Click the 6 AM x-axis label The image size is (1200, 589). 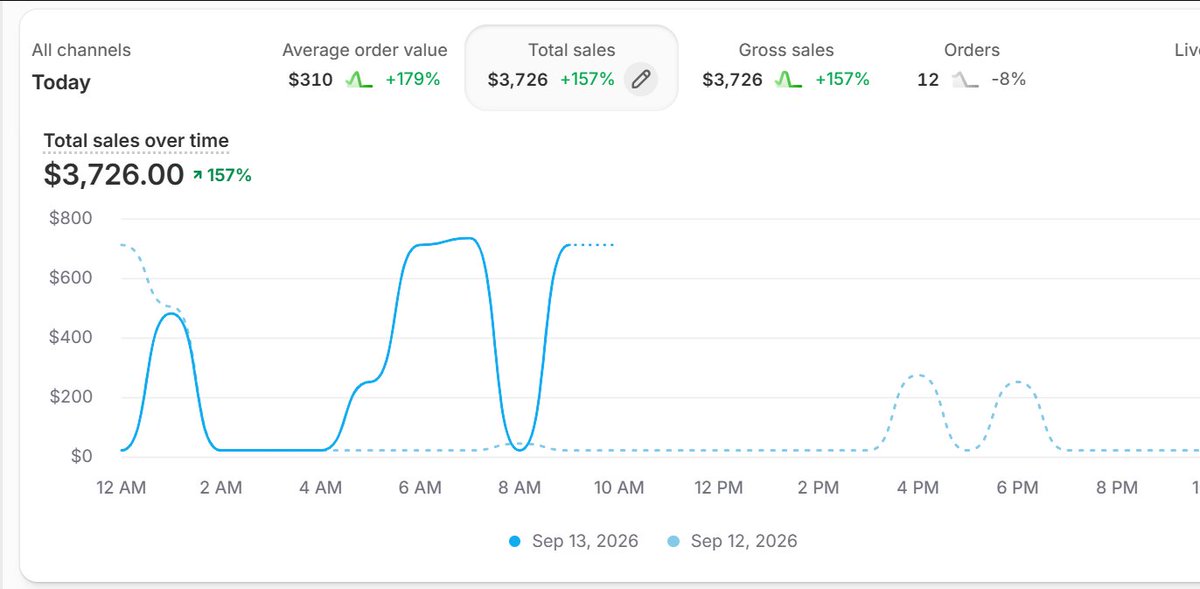419,488
